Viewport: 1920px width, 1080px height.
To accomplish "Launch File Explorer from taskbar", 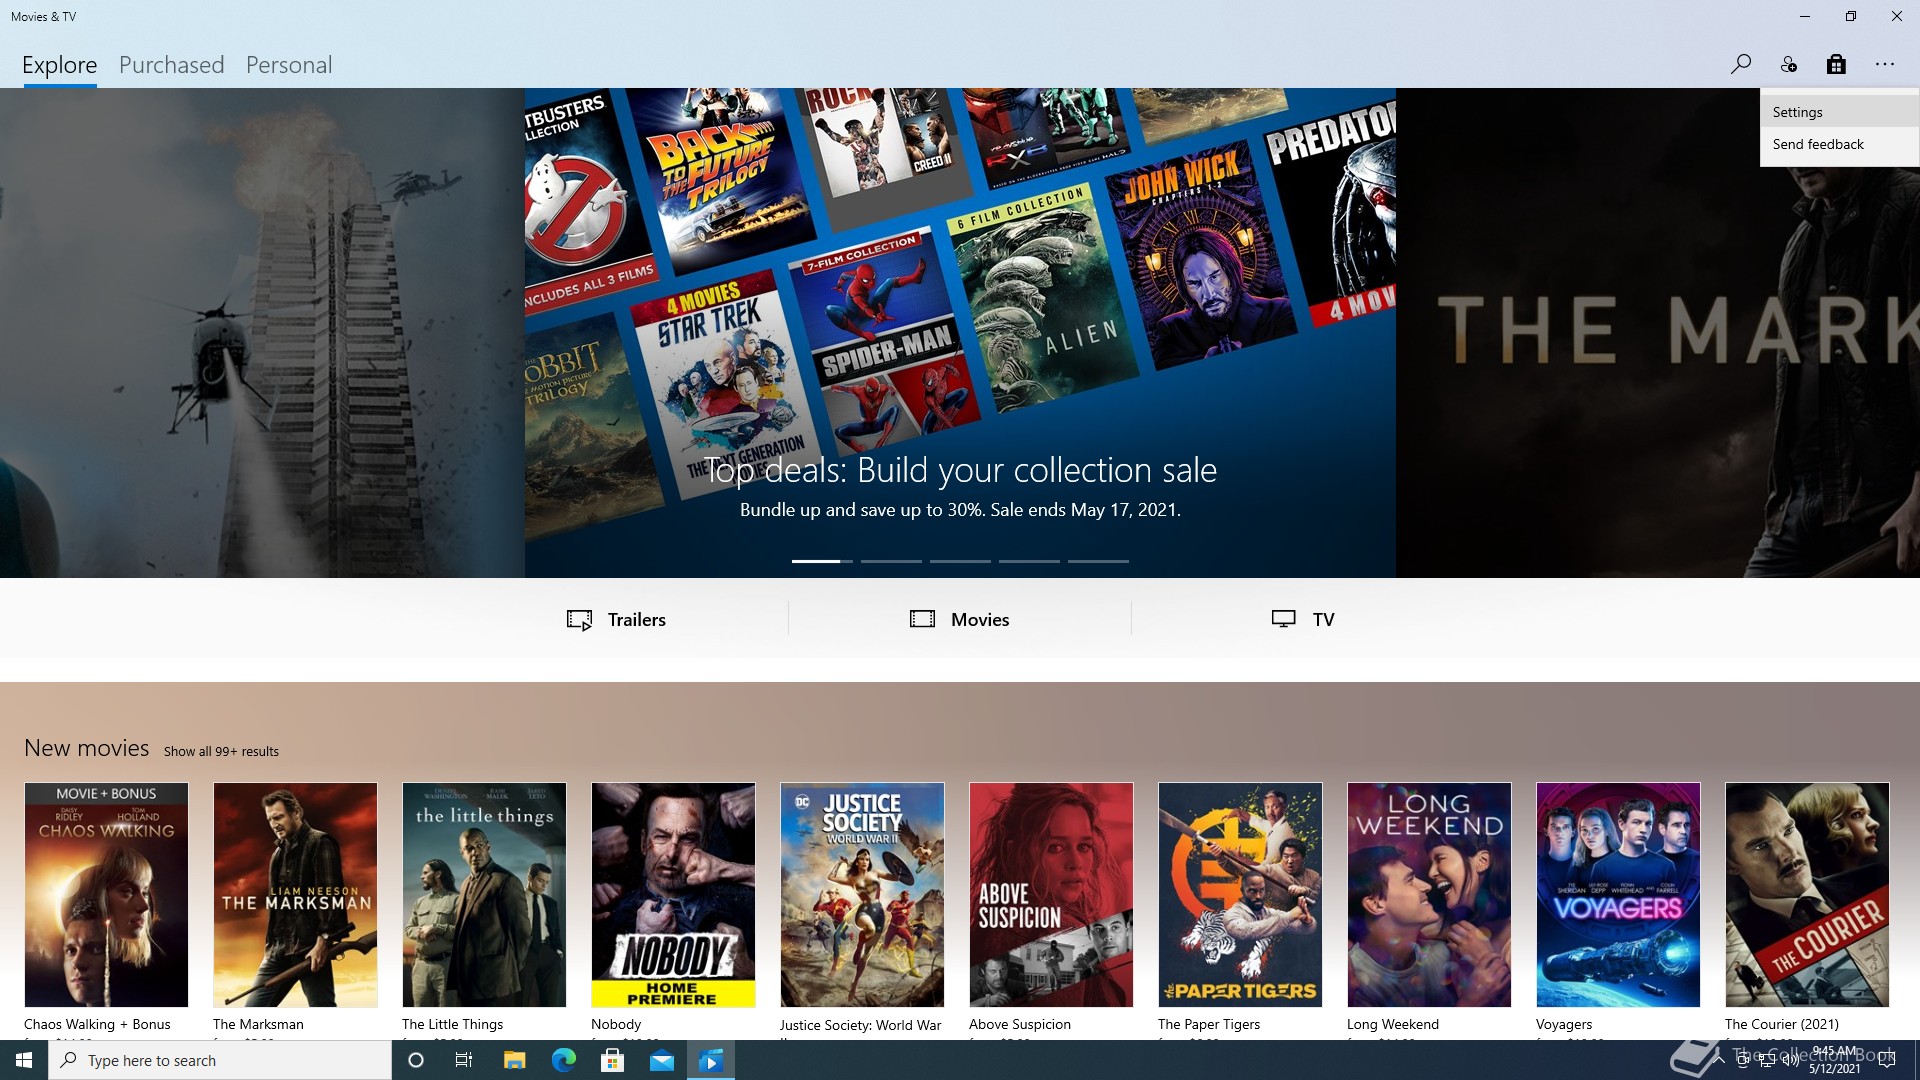I will [x=514, y=1060].
